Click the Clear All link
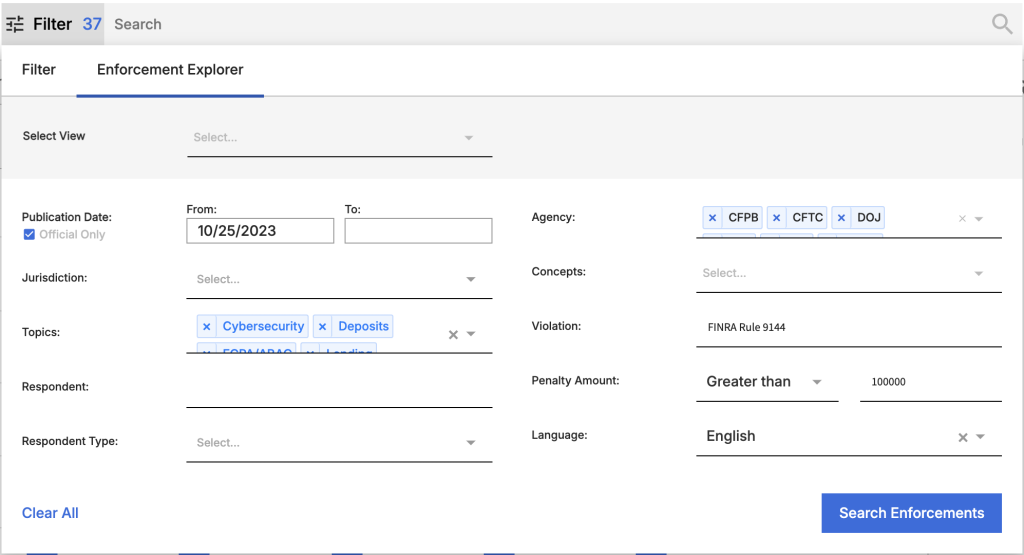 tap(50, 513)
